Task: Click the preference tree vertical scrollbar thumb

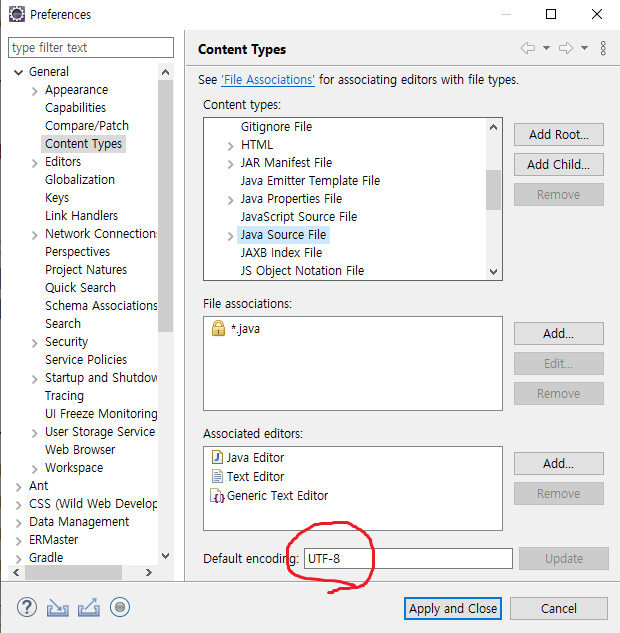Action: [x=165, y=206]
